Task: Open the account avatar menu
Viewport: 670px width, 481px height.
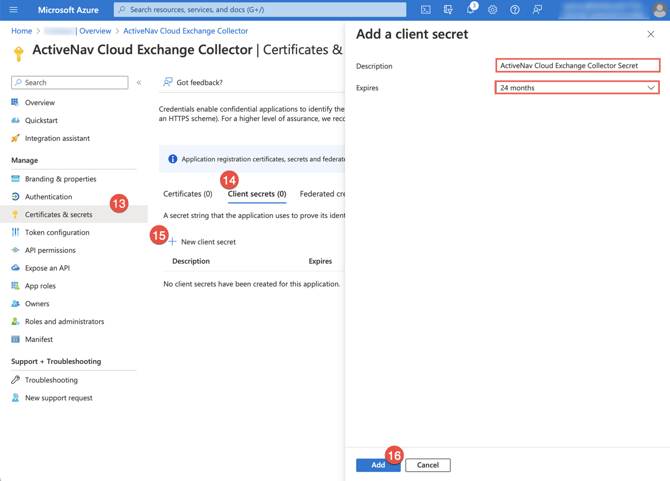Action: click(660, 9)
